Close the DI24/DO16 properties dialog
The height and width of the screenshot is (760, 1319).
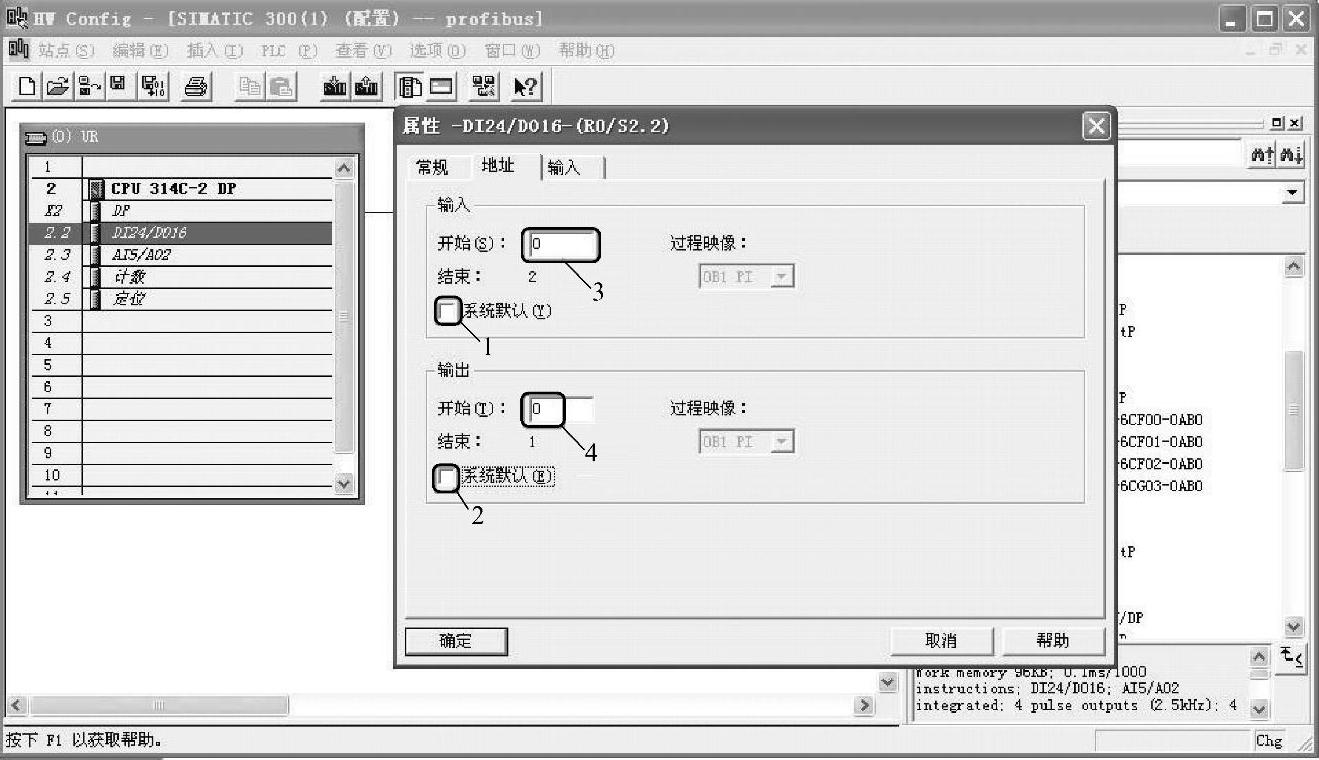[x=1097, y=126]
